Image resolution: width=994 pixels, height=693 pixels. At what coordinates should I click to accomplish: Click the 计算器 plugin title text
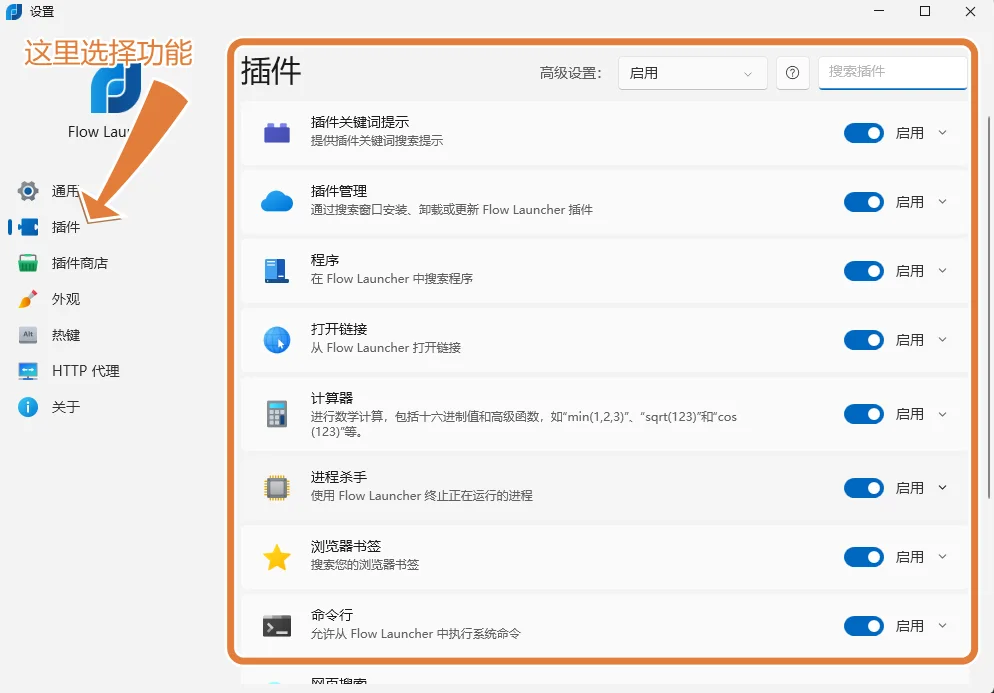click(332, 398)
